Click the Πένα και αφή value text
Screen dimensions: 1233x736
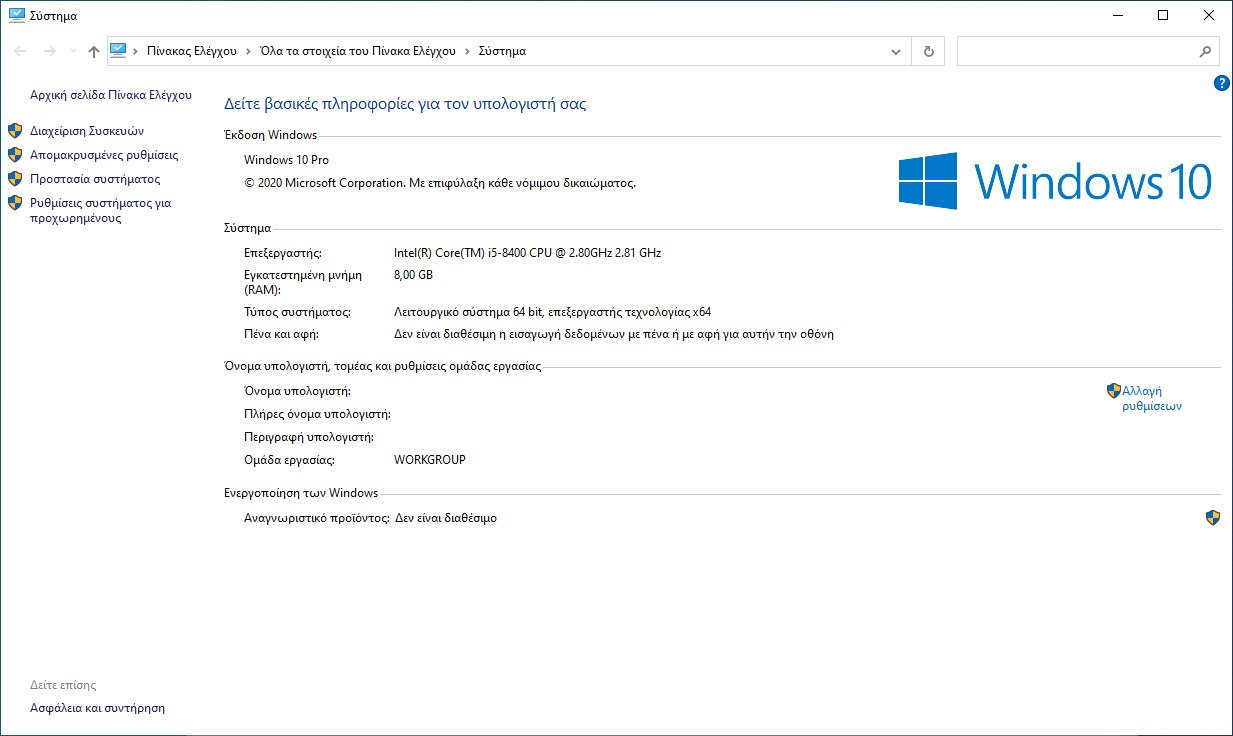(614, 334)
